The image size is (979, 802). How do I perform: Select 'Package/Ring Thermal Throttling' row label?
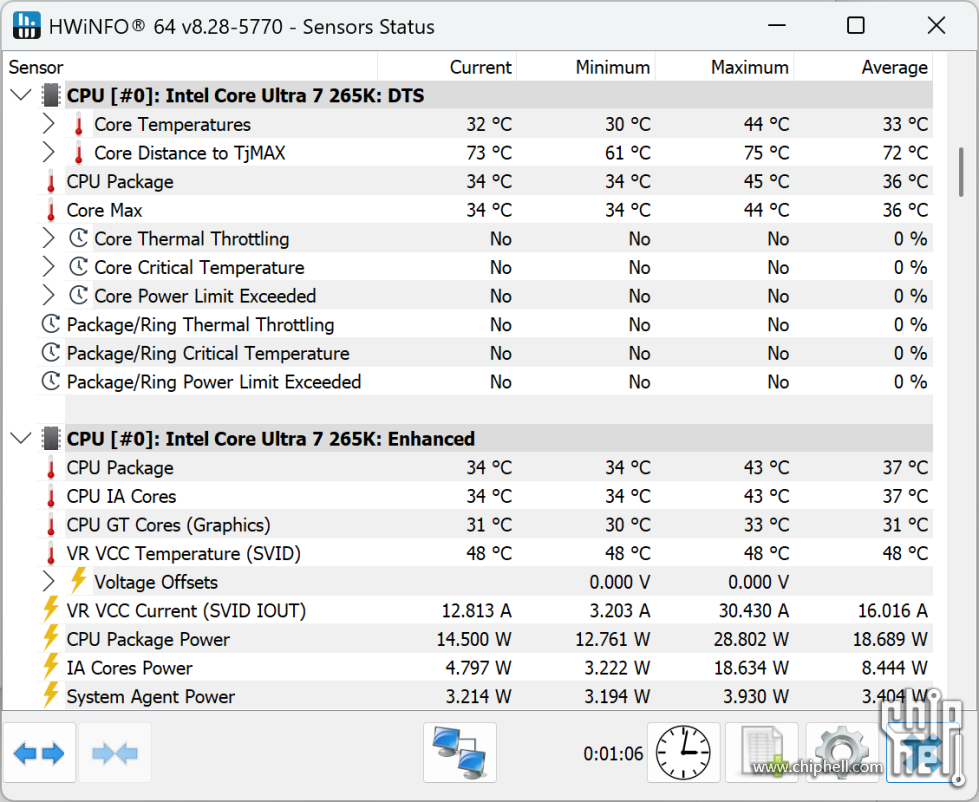pos(200,325)
